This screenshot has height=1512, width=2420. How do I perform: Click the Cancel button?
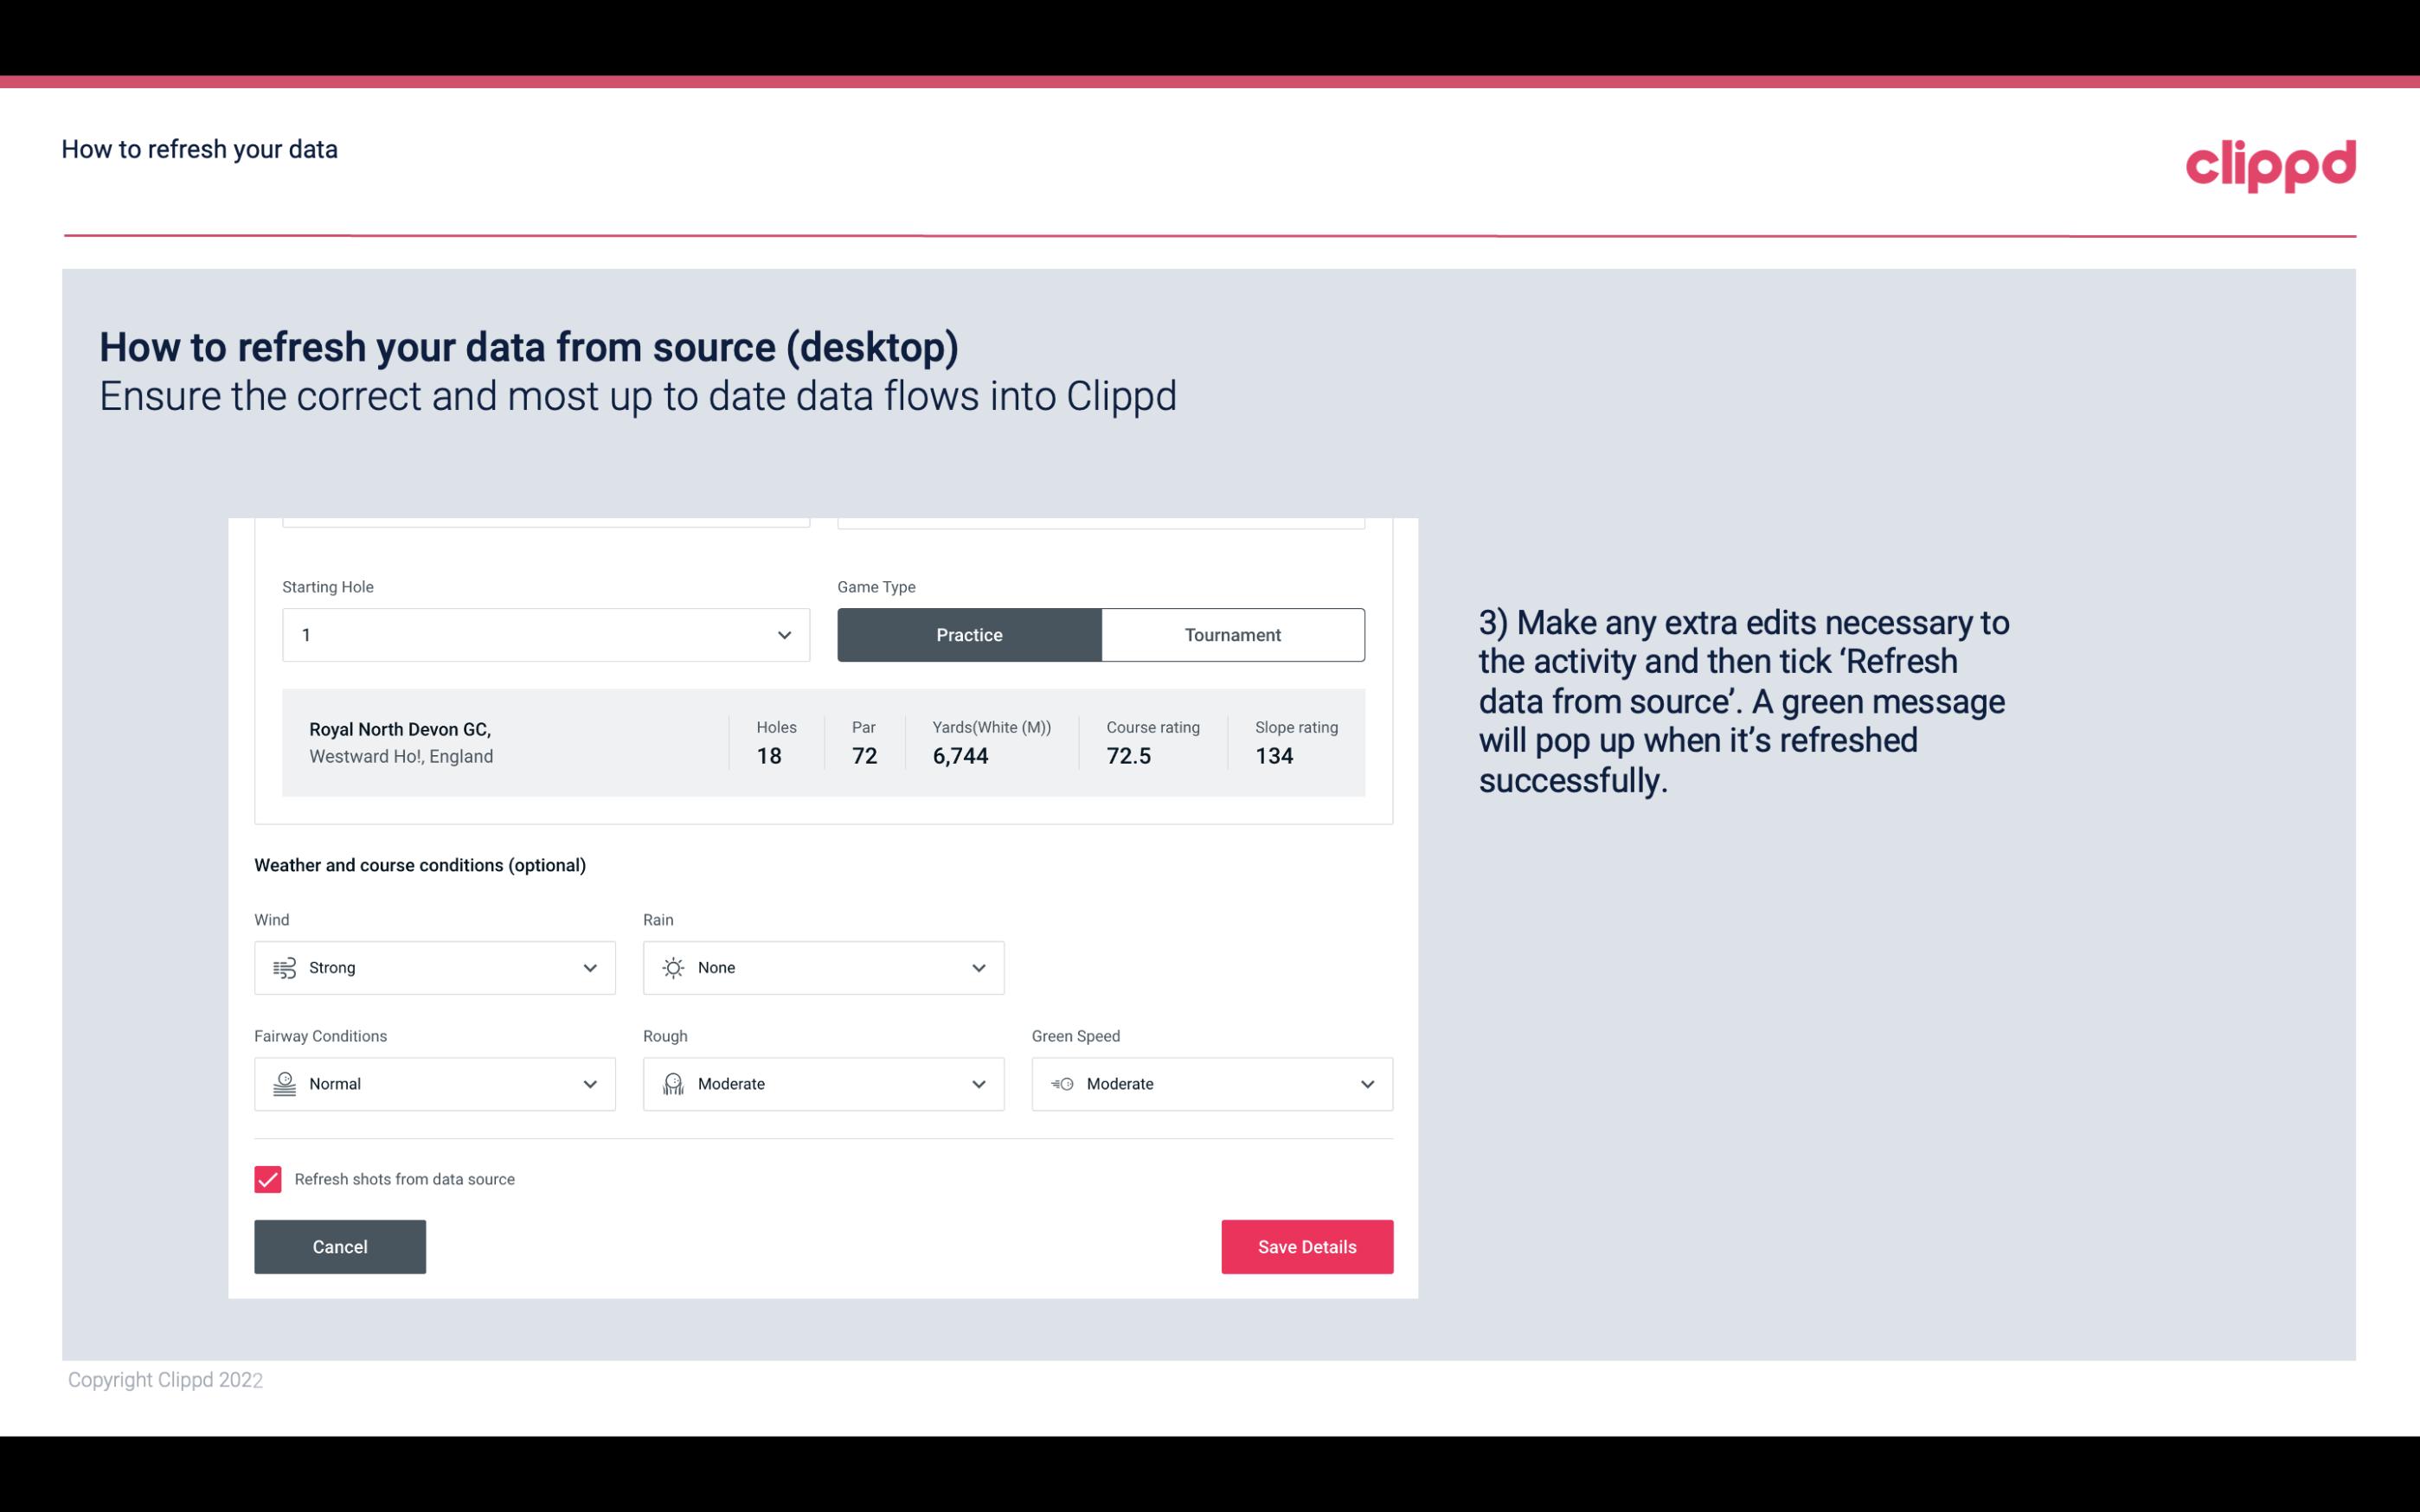[340, 1246]
